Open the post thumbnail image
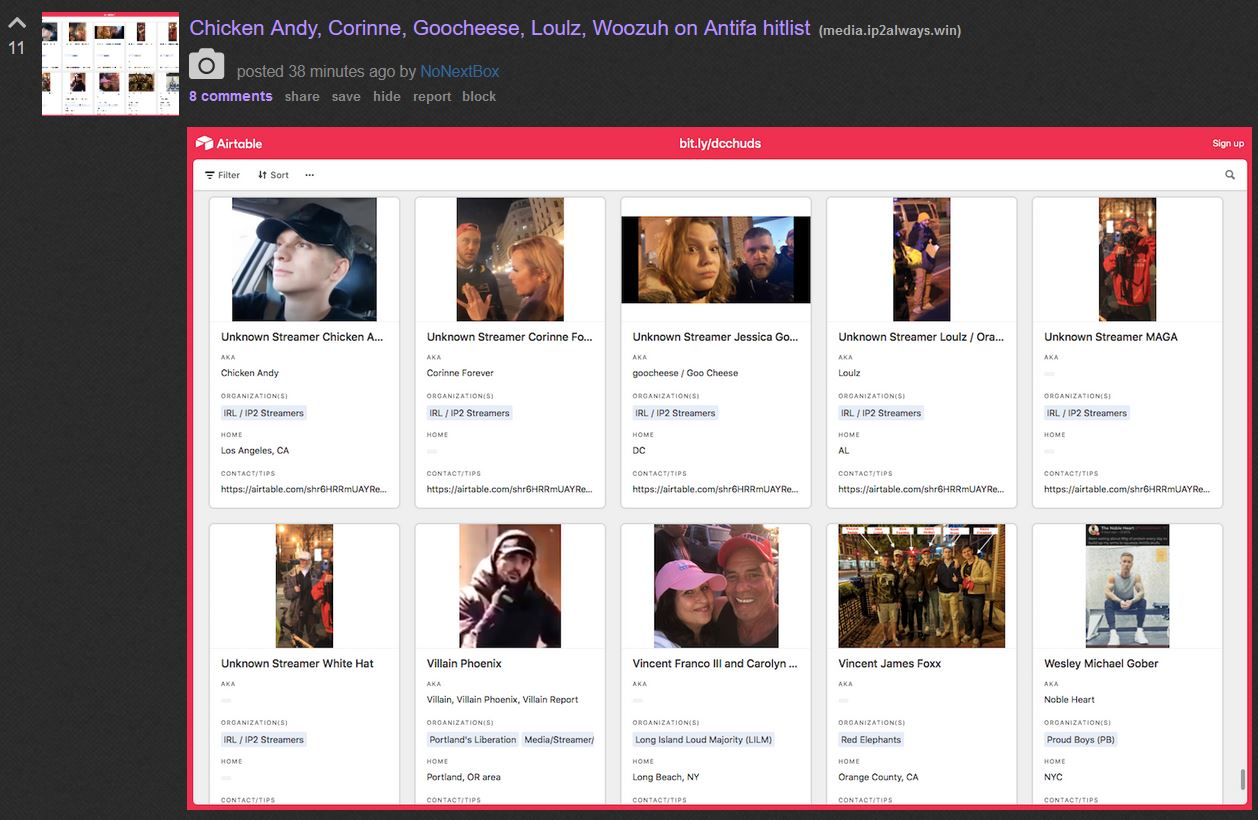This screenshot has height=820, width=1258. [x=110, y=64]
